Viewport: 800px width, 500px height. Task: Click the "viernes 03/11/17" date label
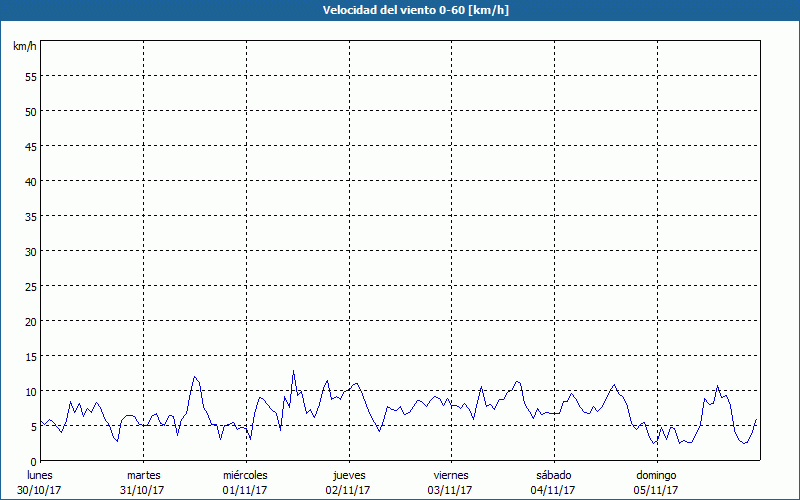coord(451,482)
